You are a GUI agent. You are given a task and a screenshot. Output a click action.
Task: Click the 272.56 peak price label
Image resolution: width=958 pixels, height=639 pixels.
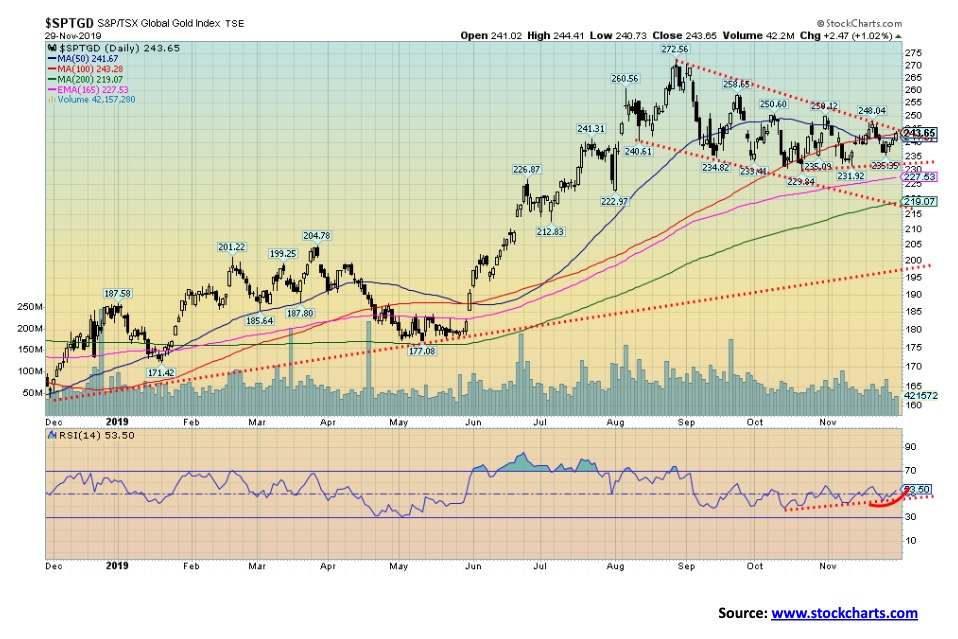pos(675,49)
